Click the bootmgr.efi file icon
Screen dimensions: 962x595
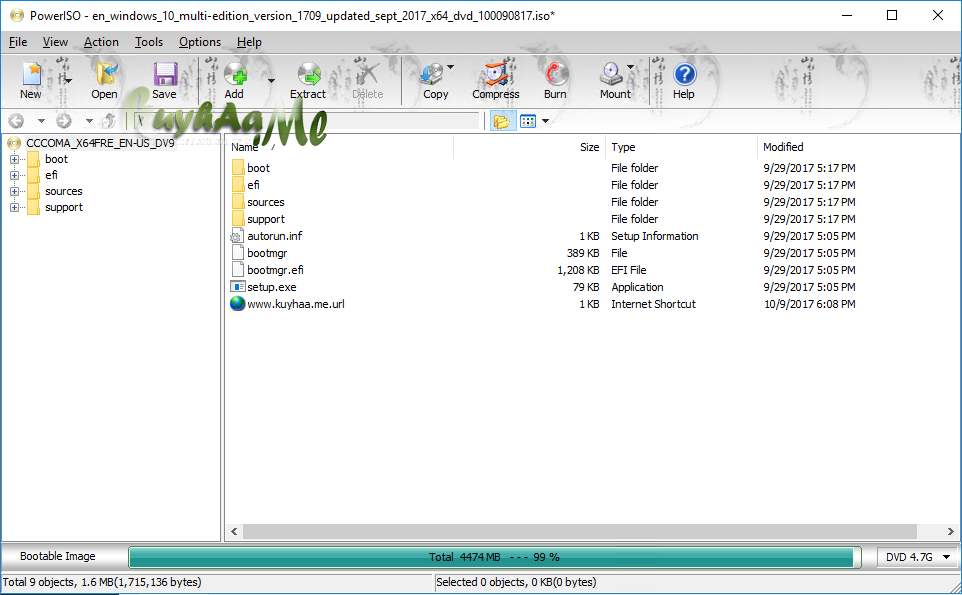click(x=238, y=269)
